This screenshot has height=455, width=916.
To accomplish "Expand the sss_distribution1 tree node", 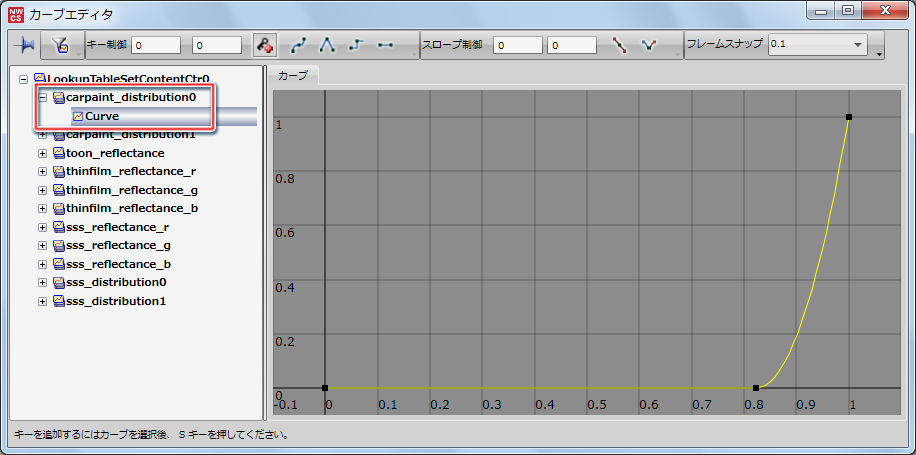I will [x=43, y=301].
